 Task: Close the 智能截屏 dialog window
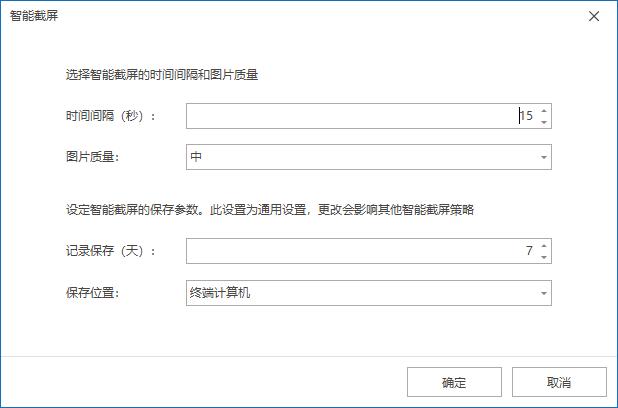[x=594, y=17]
